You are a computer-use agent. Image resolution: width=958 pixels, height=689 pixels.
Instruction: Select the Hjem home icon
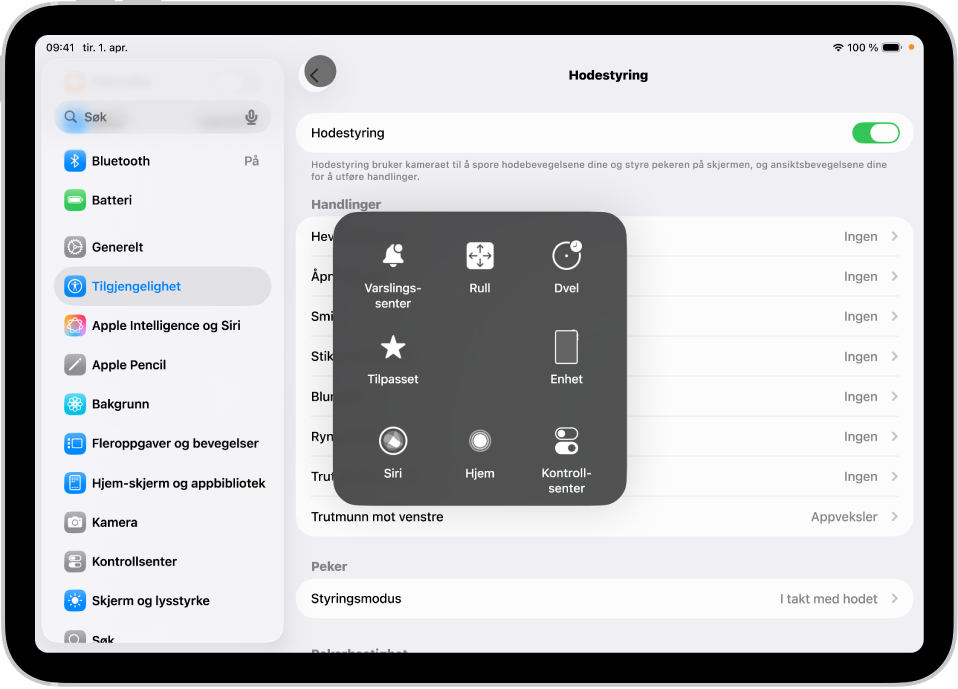(x=479, y=439)
